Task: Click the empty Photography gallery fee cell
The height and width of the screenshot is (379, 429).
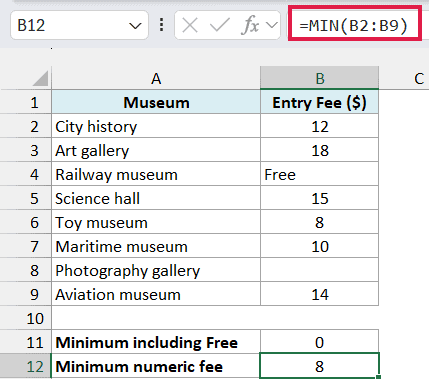Action: point(319,270)
